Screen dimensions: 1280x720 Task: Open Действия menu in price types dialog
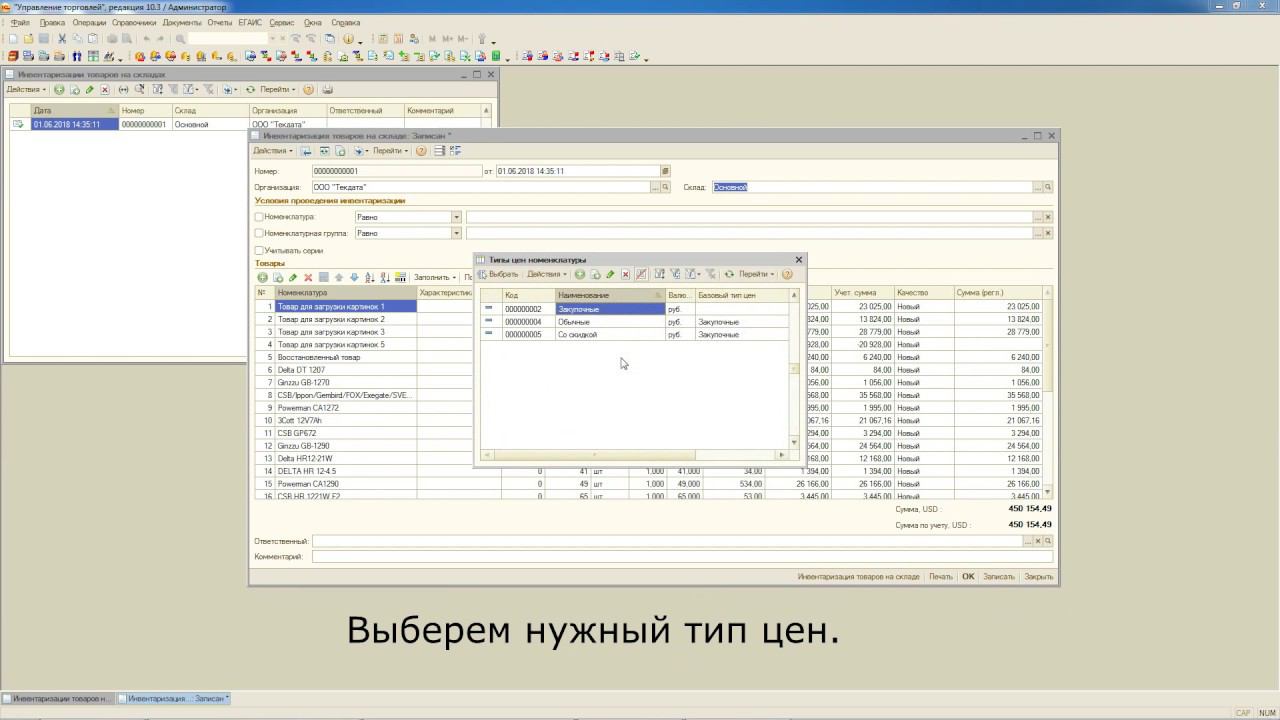click(x=547, y=274)
